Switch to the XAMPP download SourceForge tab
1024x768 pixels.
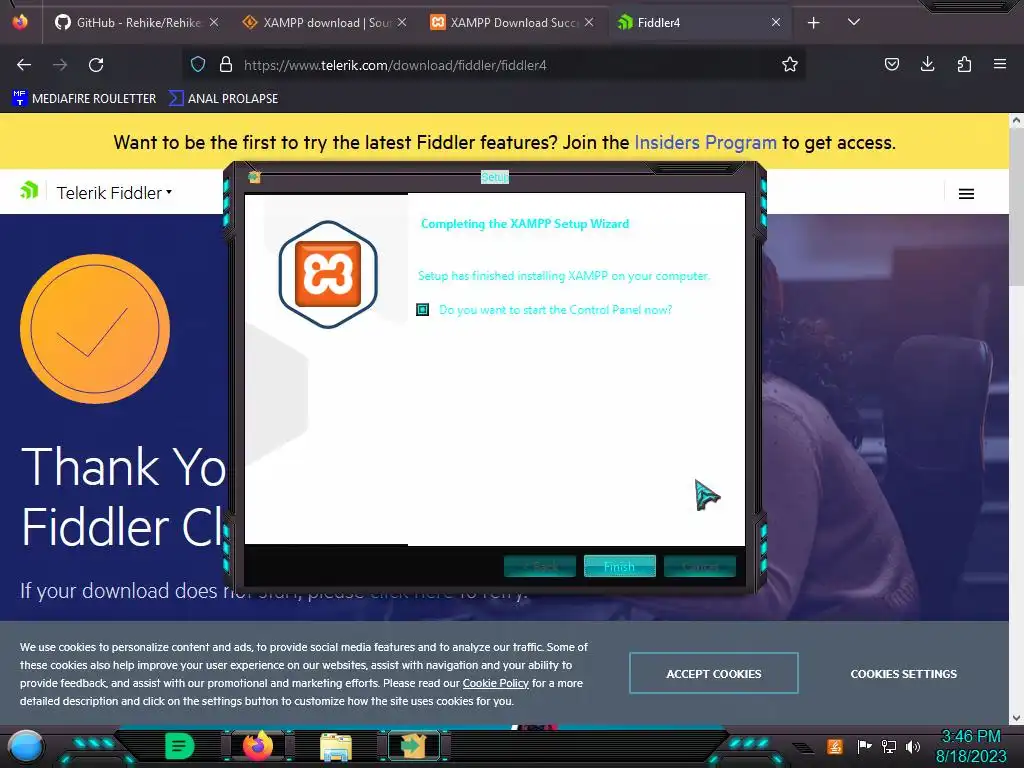pyautogui.click(x=315, y=23)
